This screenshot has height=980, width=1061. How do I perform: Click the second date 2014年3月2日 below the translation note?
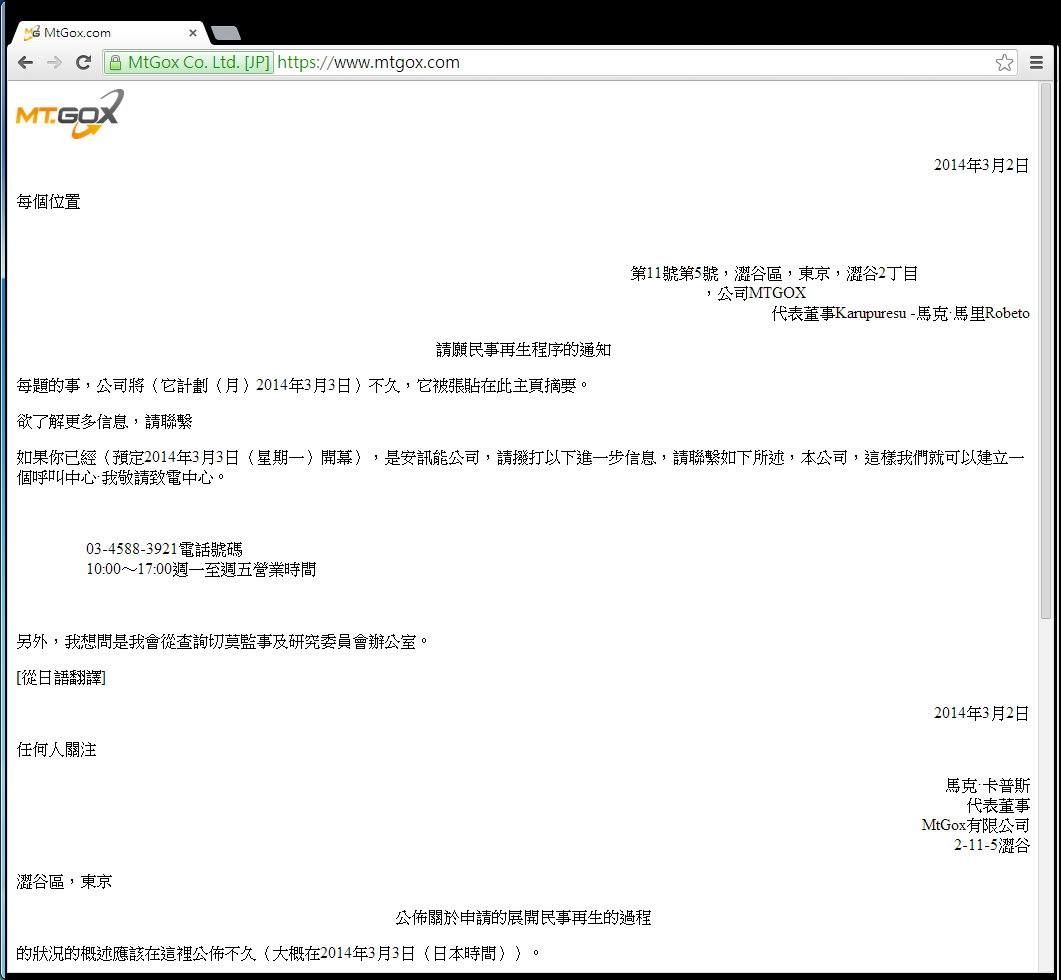(x=981, y=713)
